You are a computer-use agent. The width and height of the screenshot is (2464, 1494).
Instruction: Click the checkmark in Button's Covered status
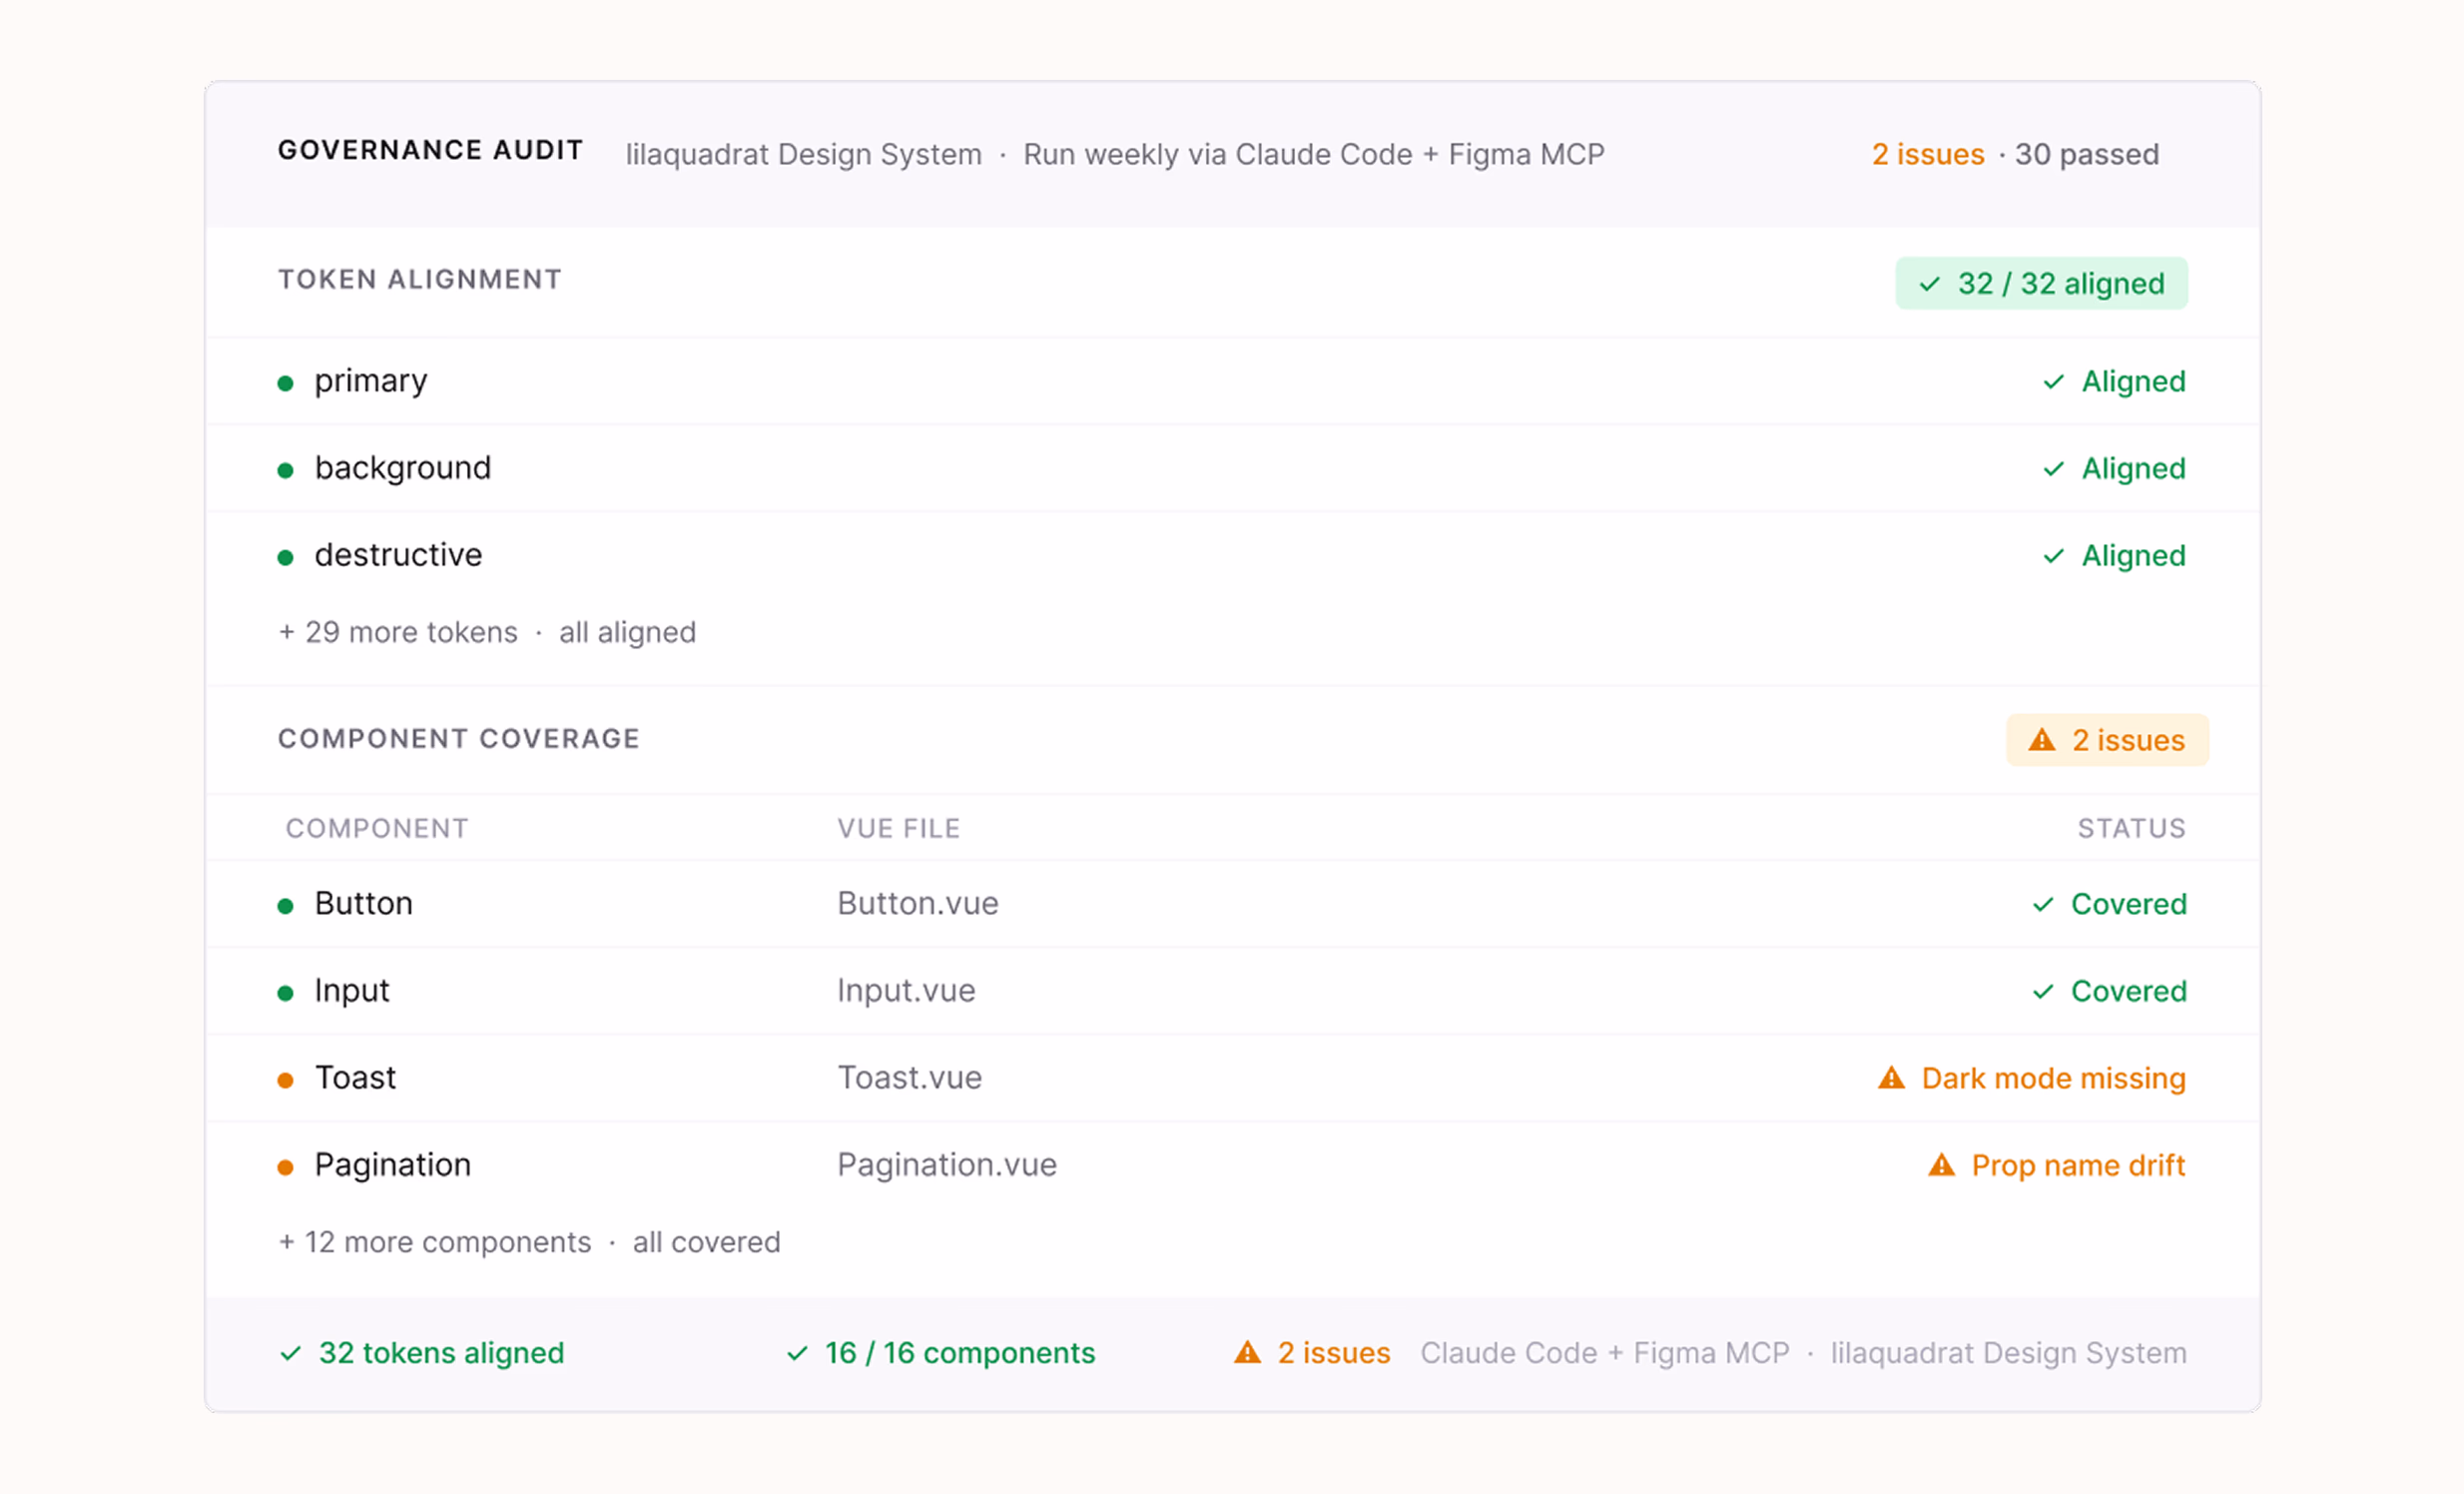click(2043, 905)
